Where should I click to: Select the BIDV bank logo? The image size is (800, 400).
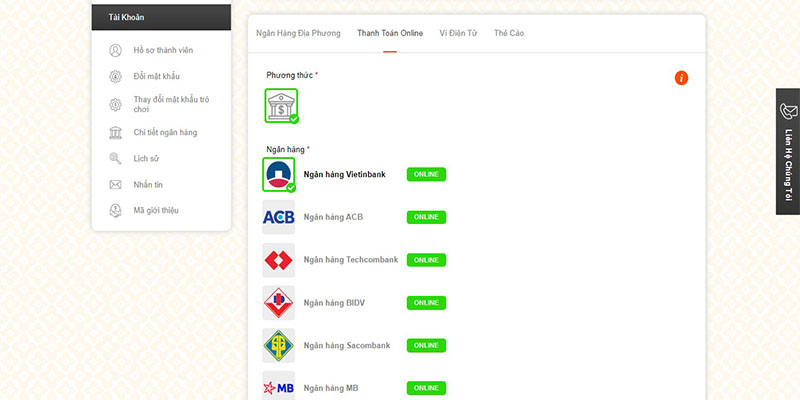(279, 303)
